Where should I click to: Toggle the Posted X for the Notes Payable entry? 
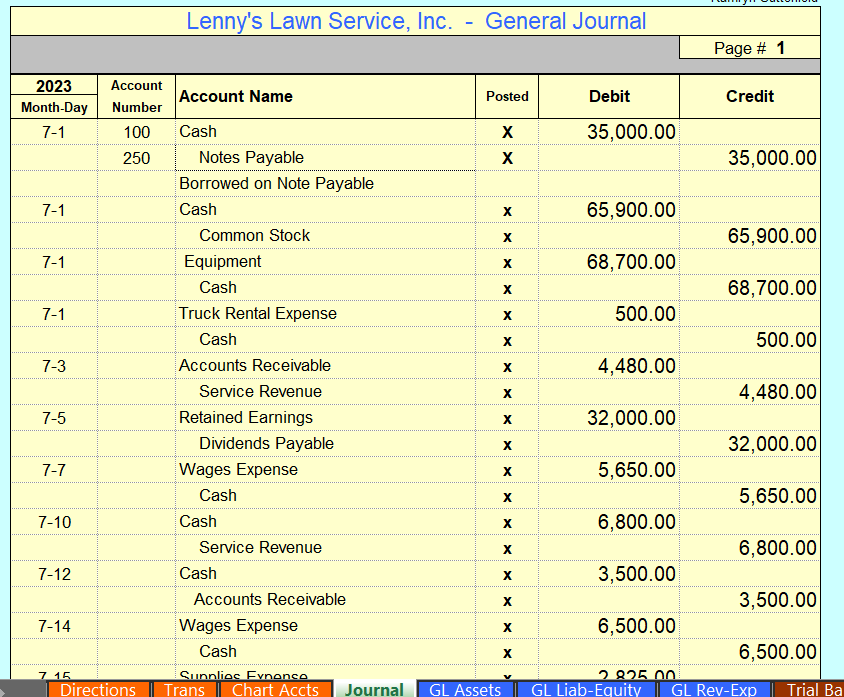pos(507,157)
